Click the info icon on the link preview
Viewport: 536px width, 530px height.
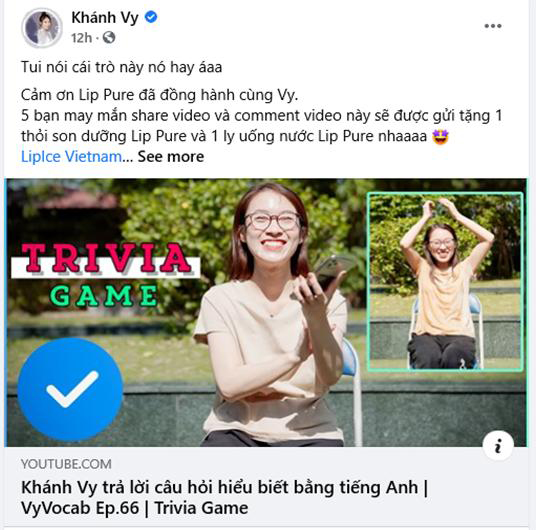click(498, 445)
